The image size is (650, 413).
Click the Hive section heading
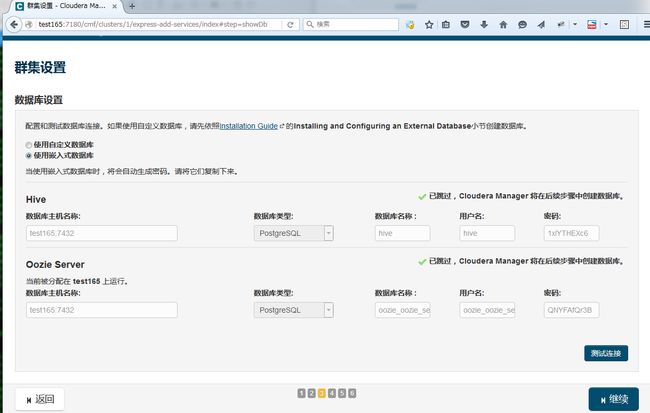click(x=36, y=199)
